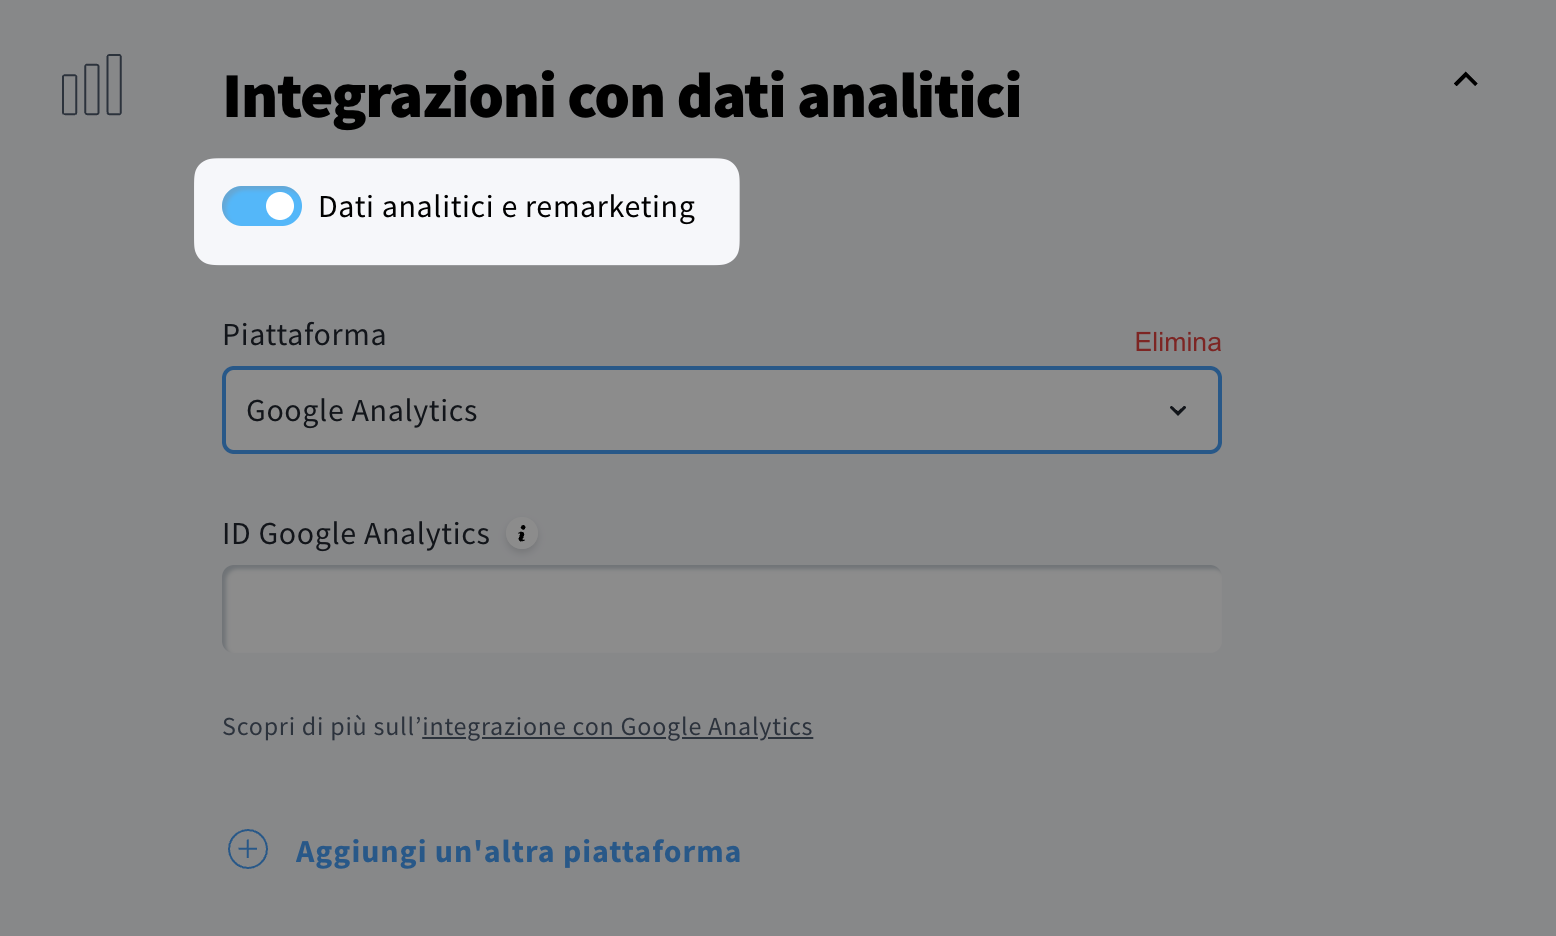Open the Piattaforma combo box
1556x936 pixels.
720,410
